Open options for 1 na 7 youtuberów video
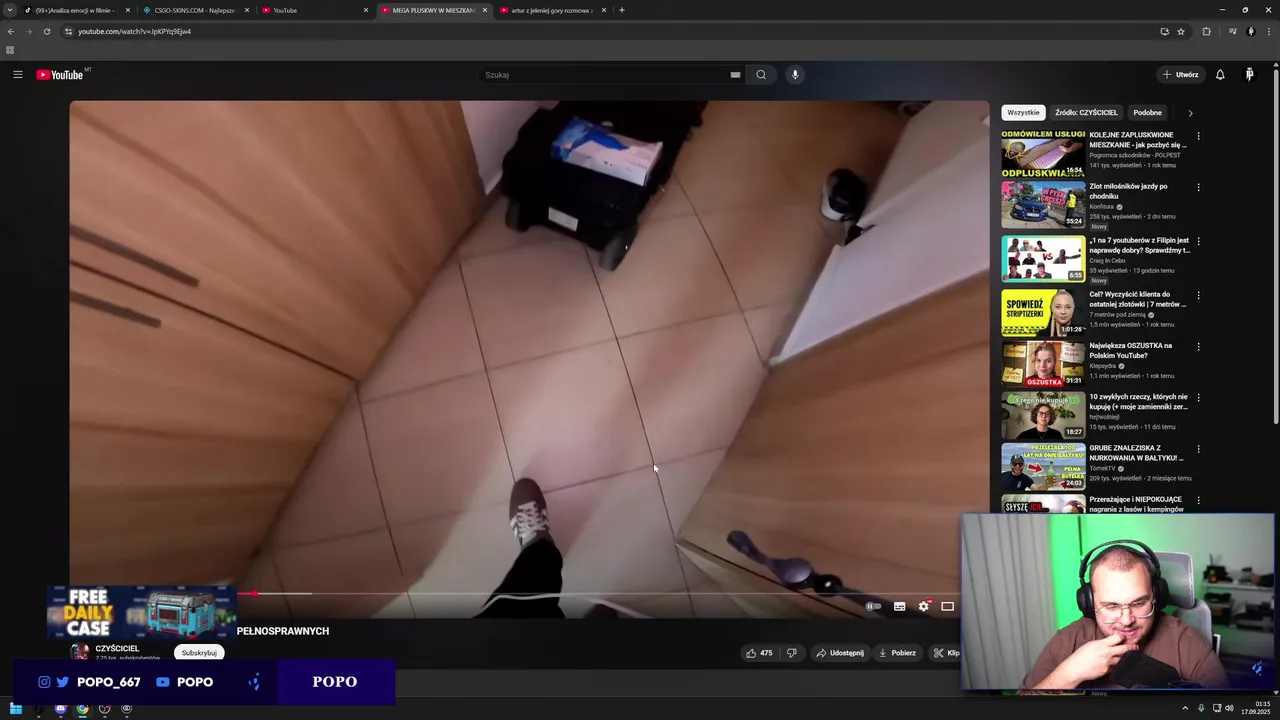This screenshot has width=1280, height=720. [1198, 241]
